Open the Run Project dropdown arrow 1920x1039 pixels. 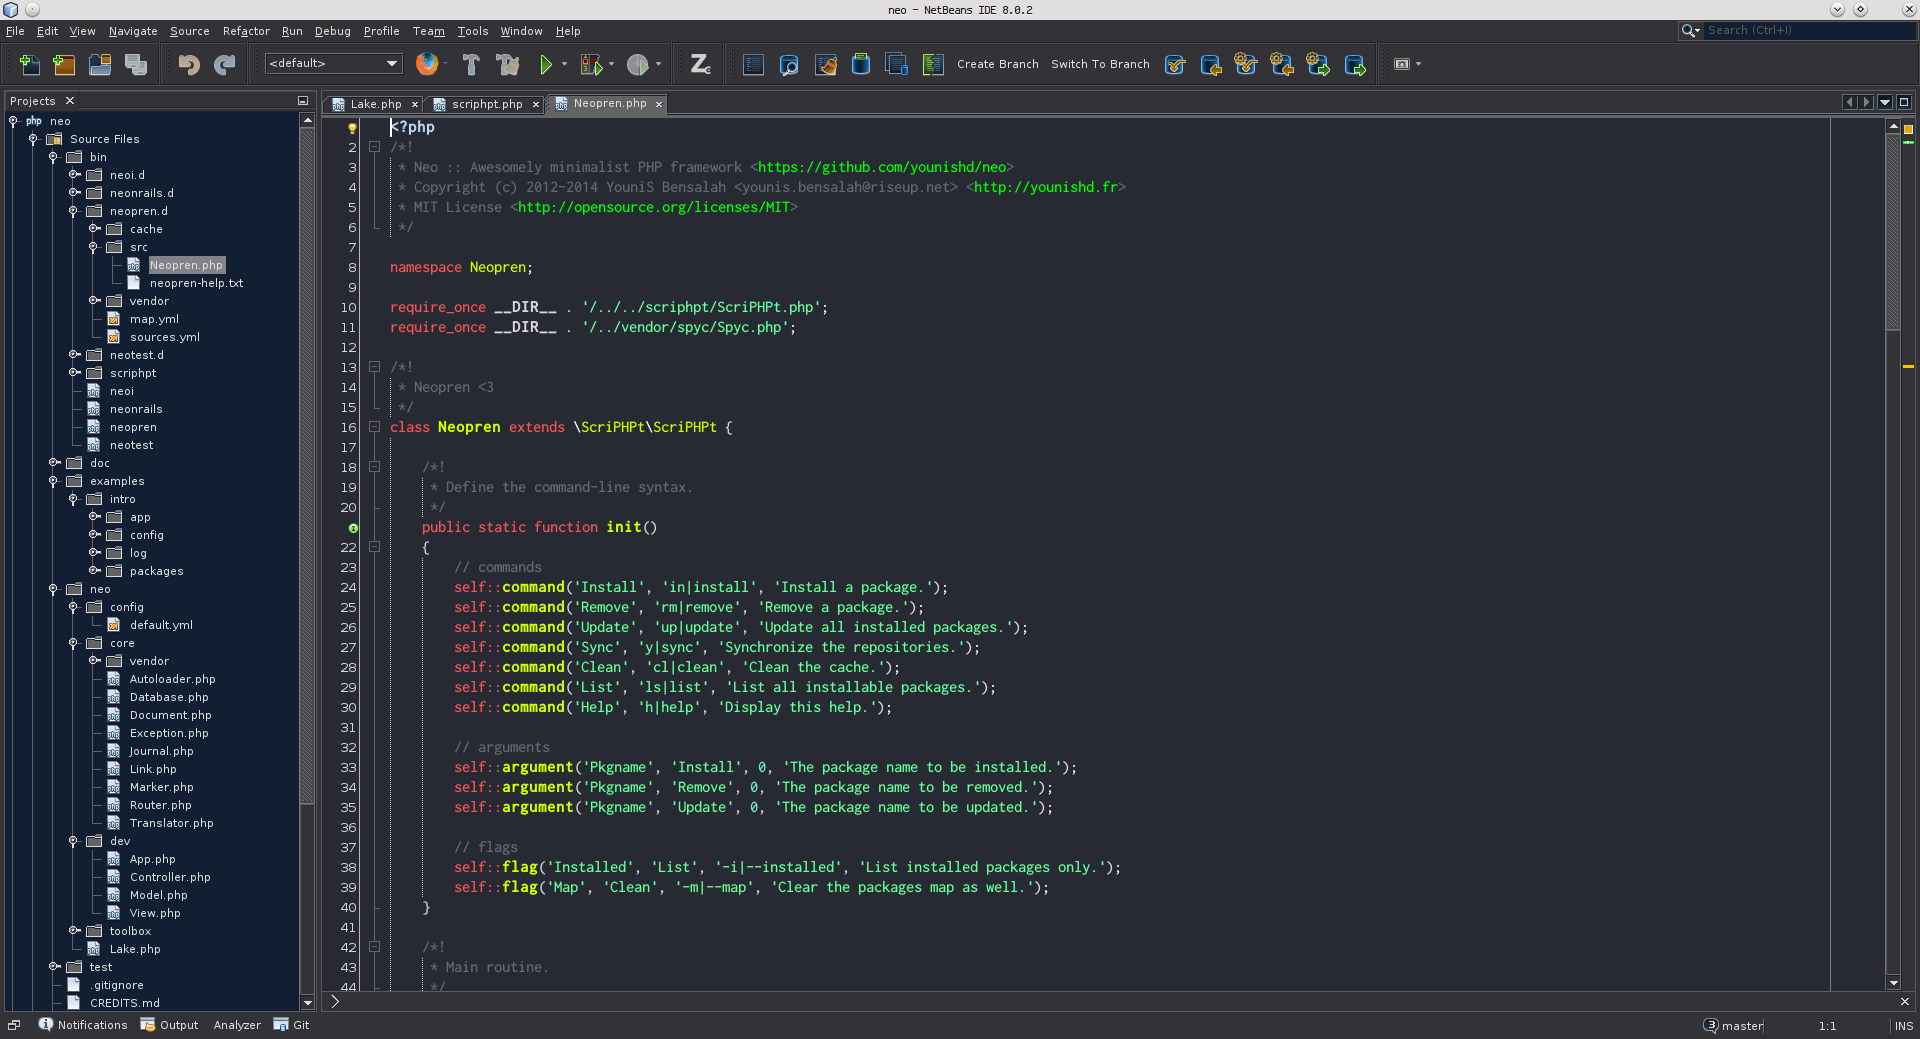coord(564,64)
